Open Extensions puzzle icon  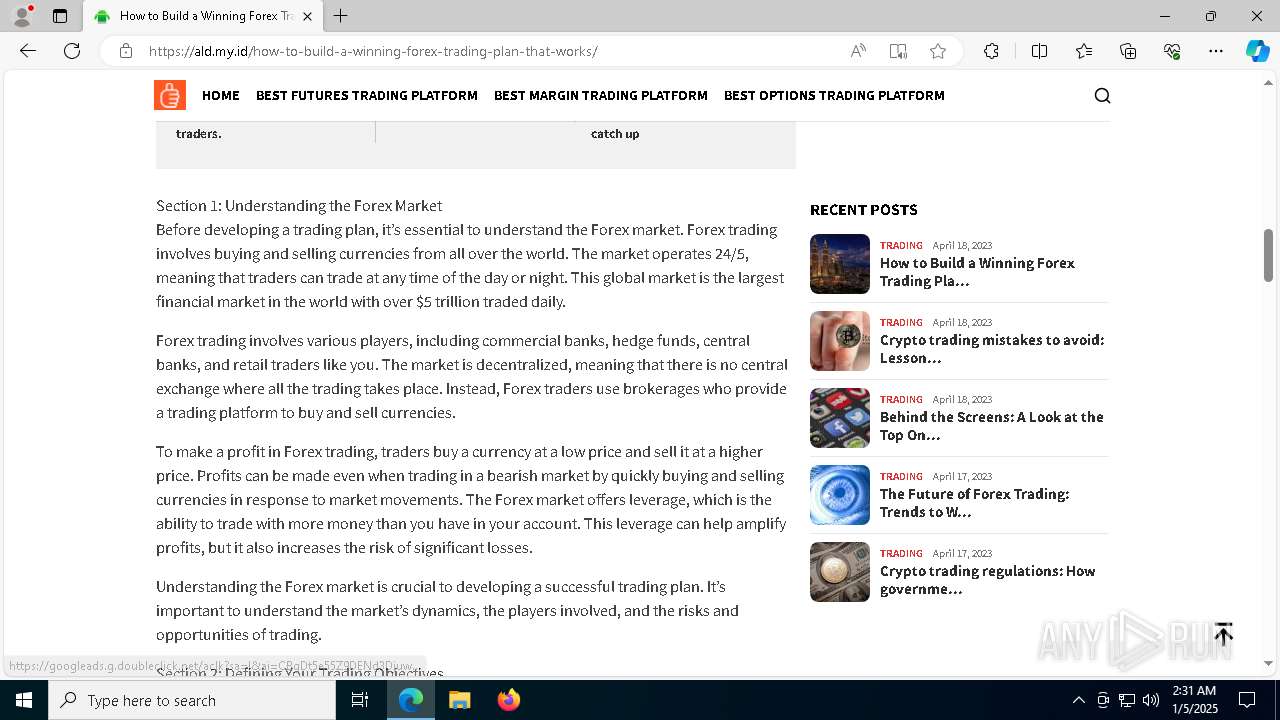coord(991,51)
